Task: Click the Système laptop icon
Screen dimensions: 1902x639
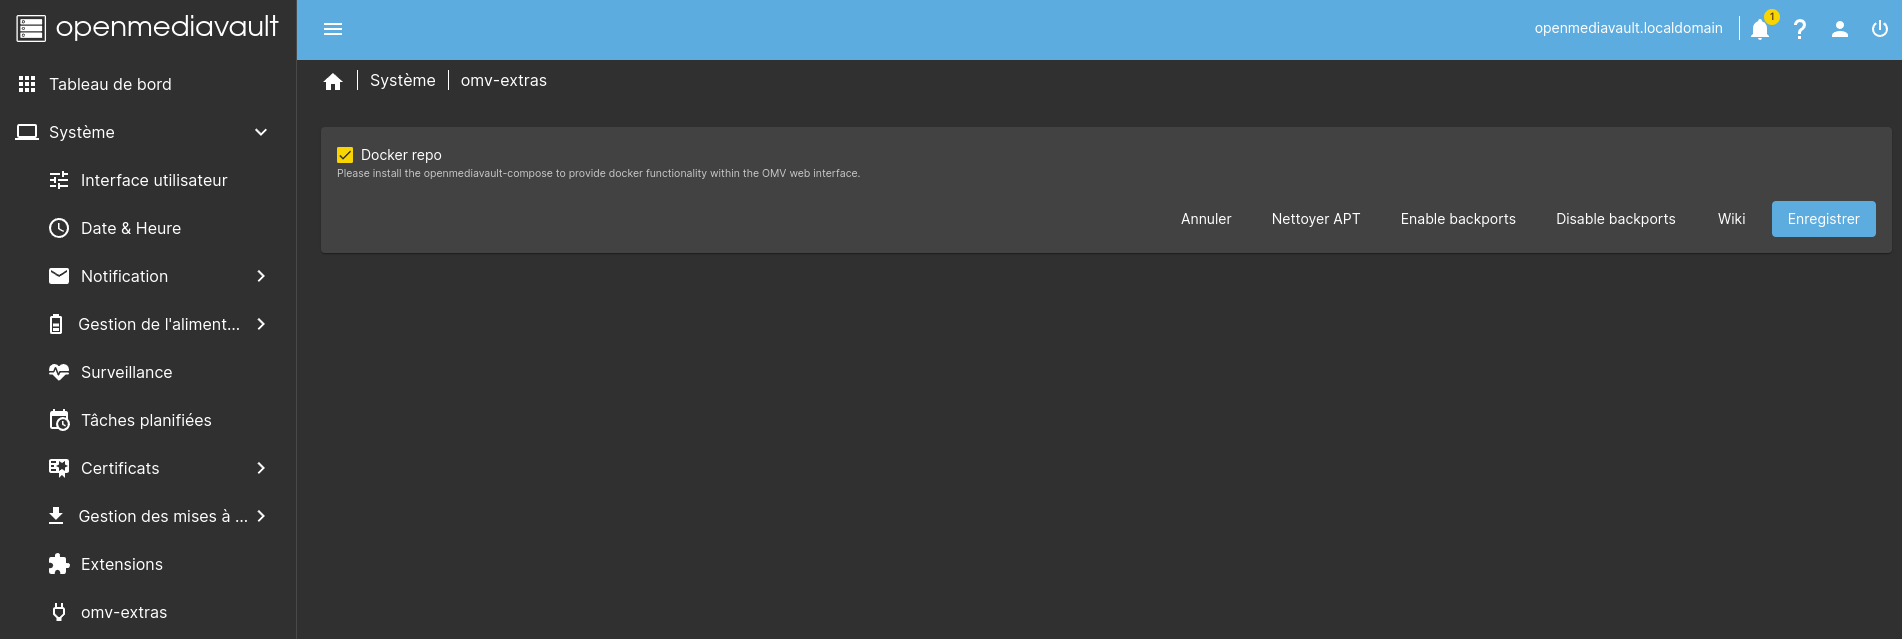Action: [x=27, y=132]
